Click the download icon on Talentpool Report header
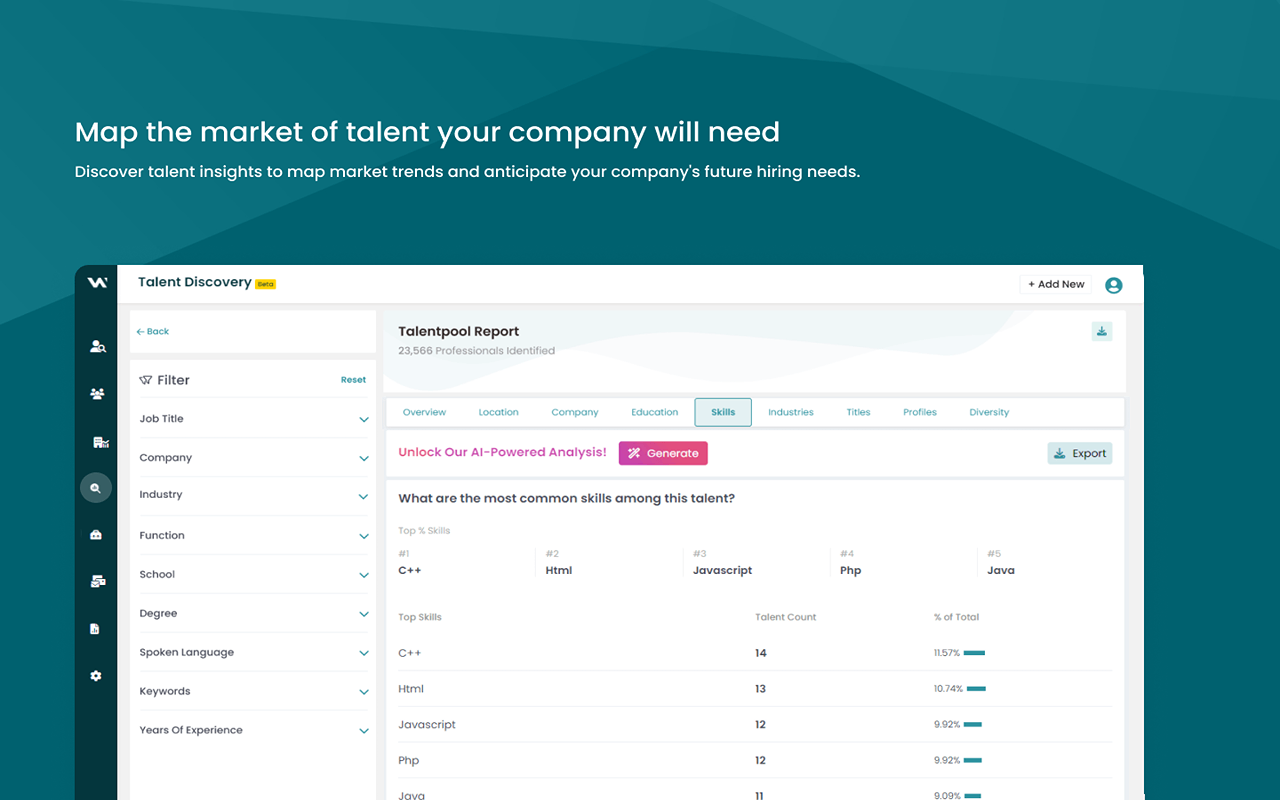This screenshot has height=800, width=1280. point(1101,330)
